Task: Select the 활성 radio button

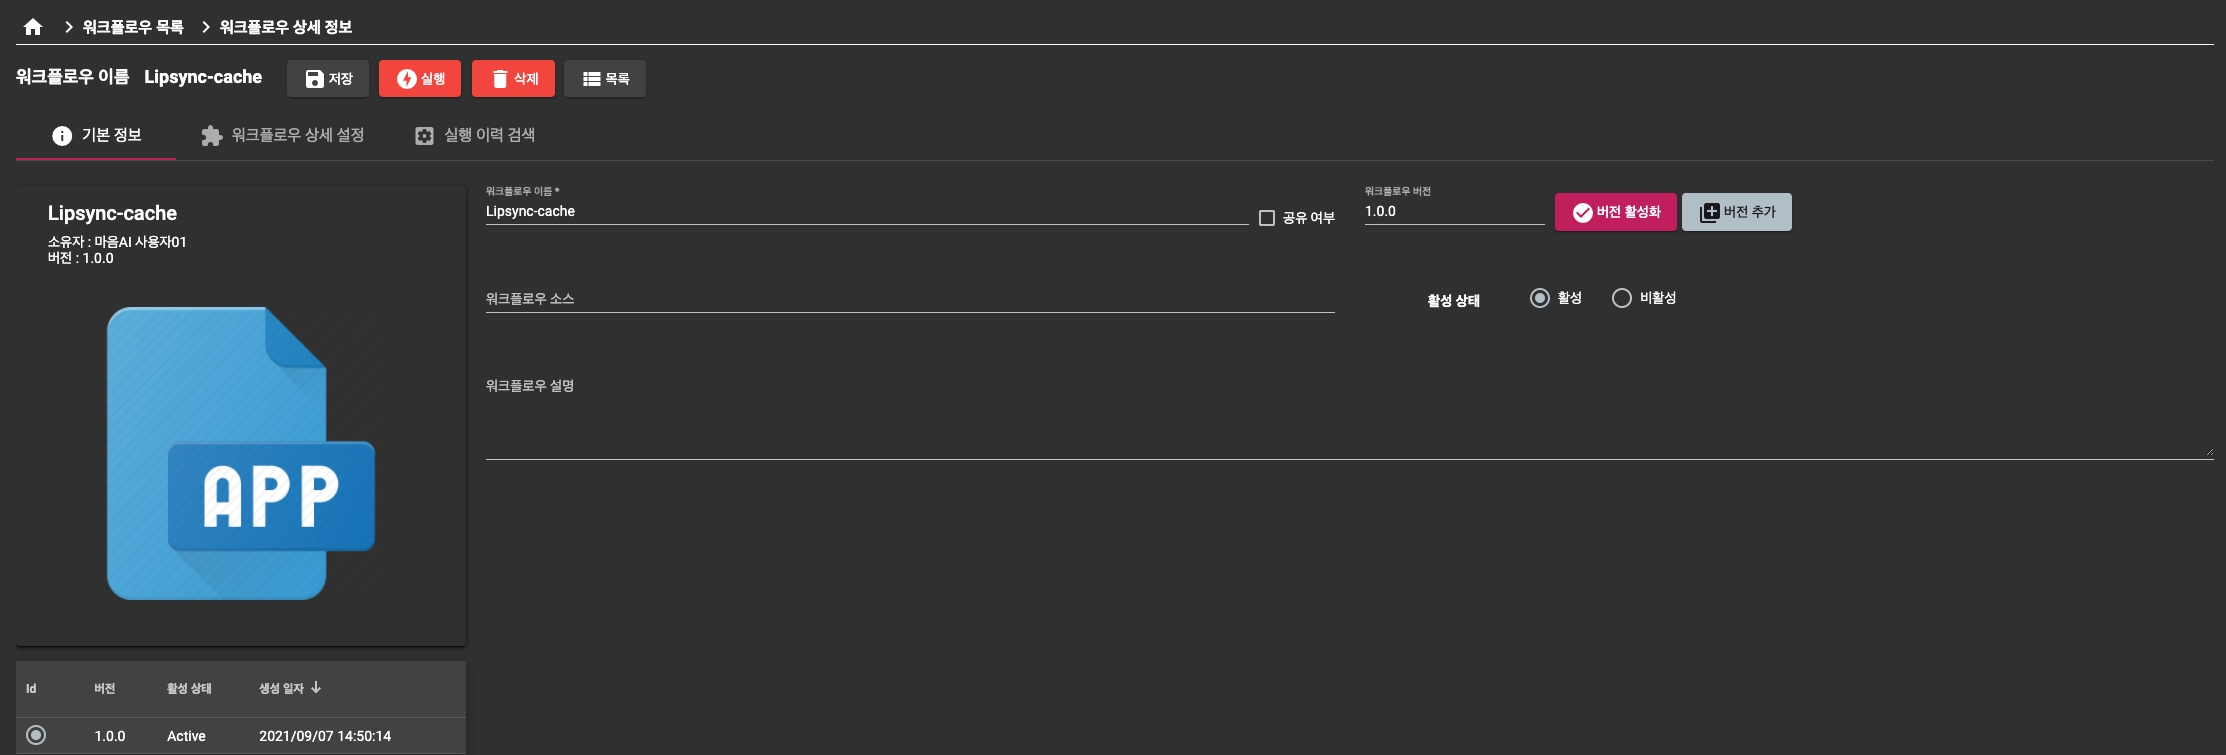Action: 1540,298
